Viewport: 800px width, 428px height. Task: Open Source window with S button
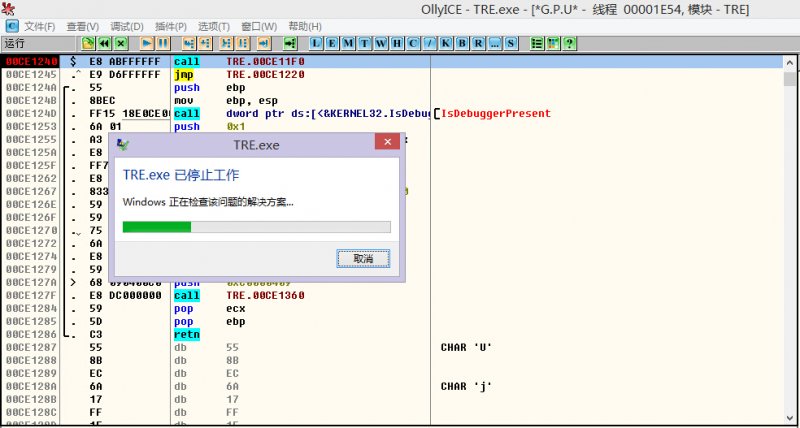pos(510,44)
